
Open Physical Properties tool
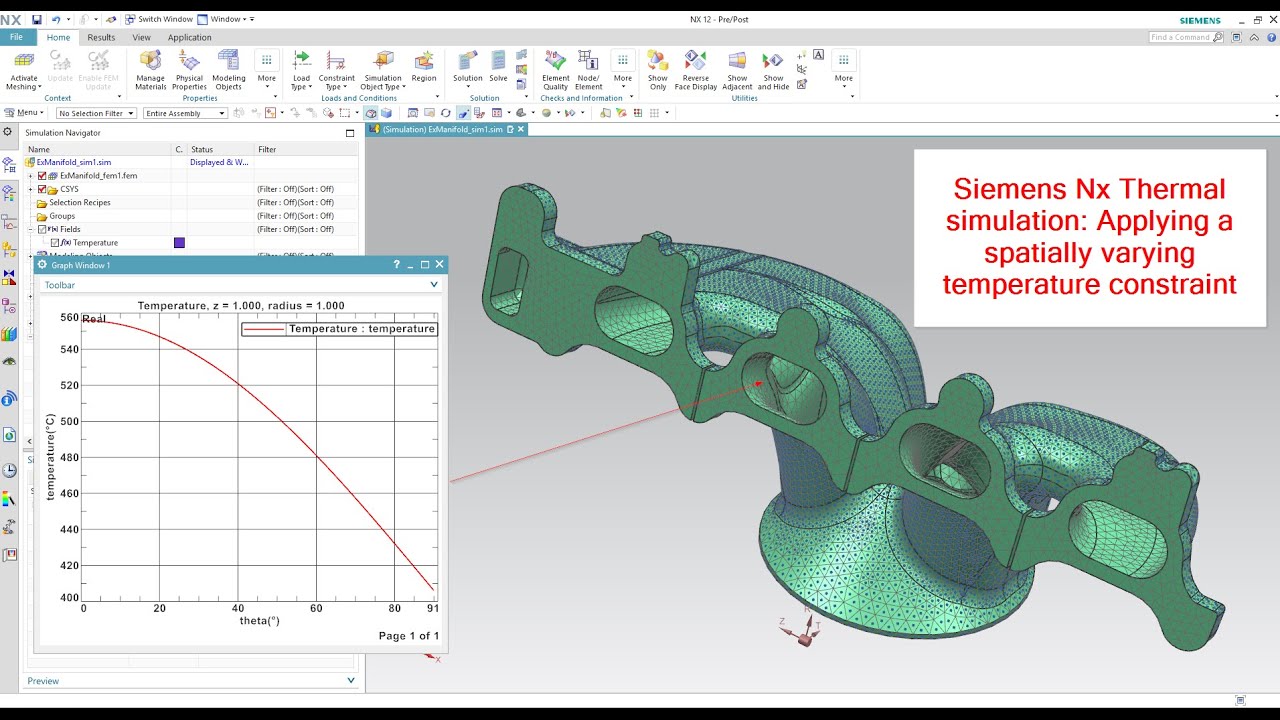[189, 71]
